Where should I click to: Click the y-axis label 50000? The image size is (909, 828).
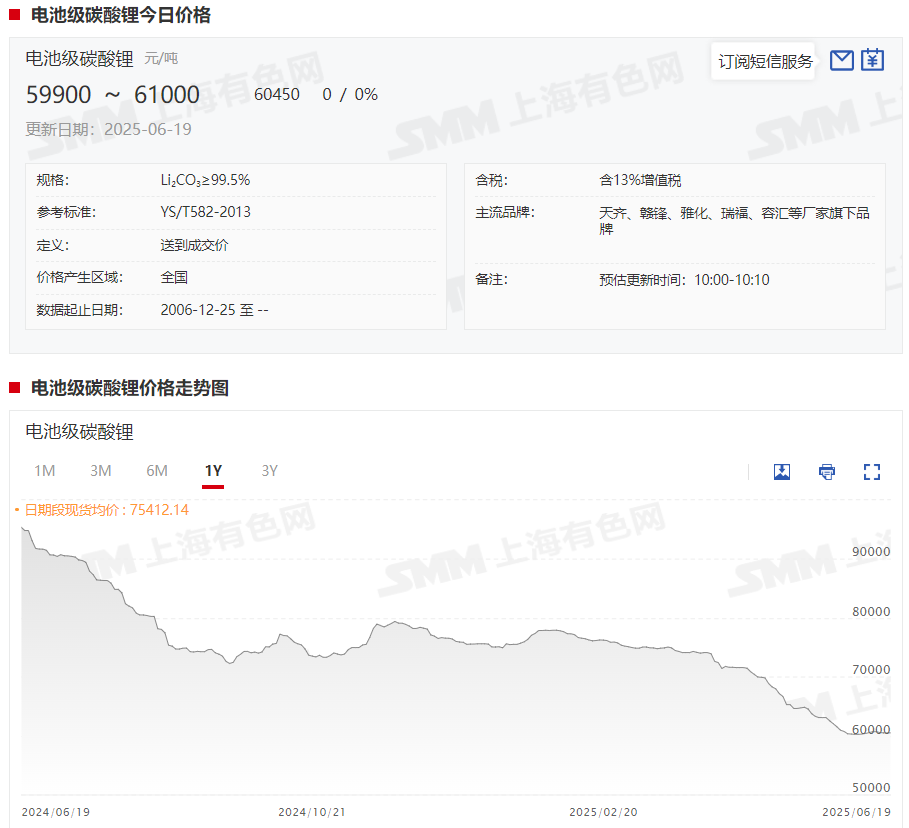tap(871, 787)
